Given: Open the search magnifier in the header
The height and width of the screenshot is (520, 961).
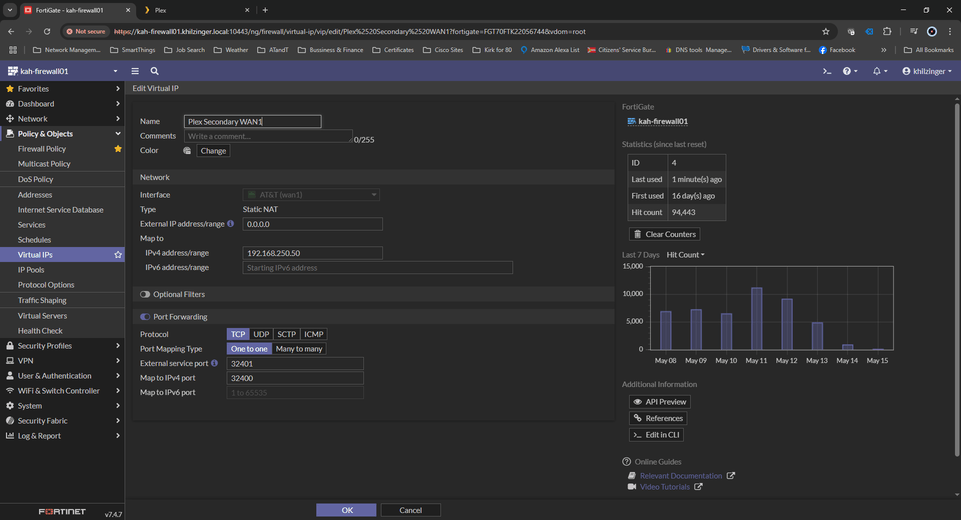Looking at the screenshot, I should (x=154, y=71).
